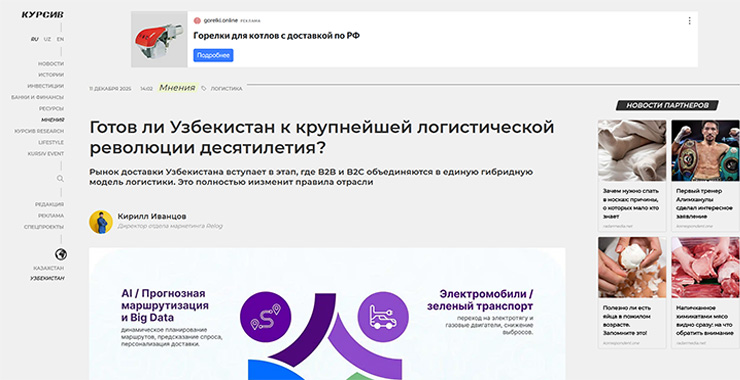Open ad headline about Горелки для котлов
This screenshot has height=380, width=740.
(x=277, y=35)
